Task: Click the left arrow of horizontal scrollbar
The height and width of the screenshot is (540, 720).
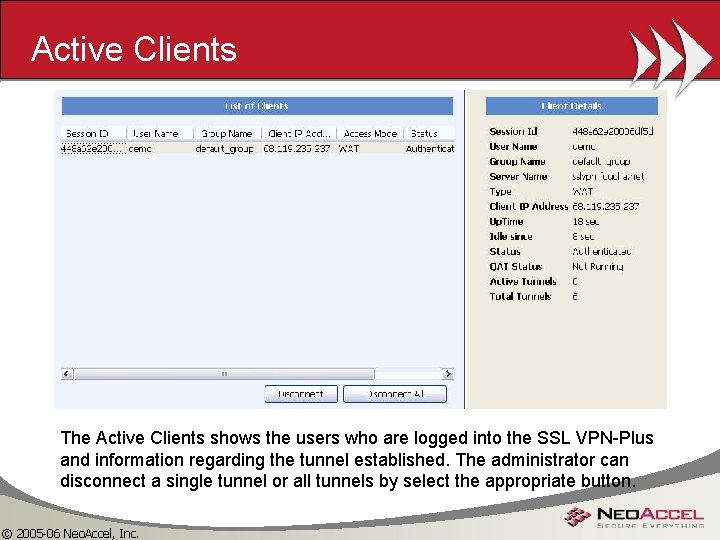Action: tap(67, 374)
